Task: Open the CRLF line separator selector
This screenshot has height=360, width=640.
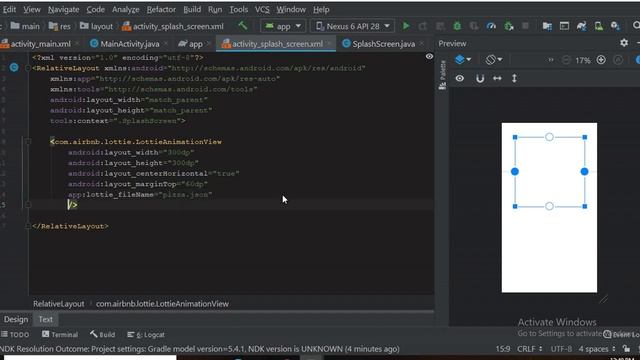Action: [529, 349]
